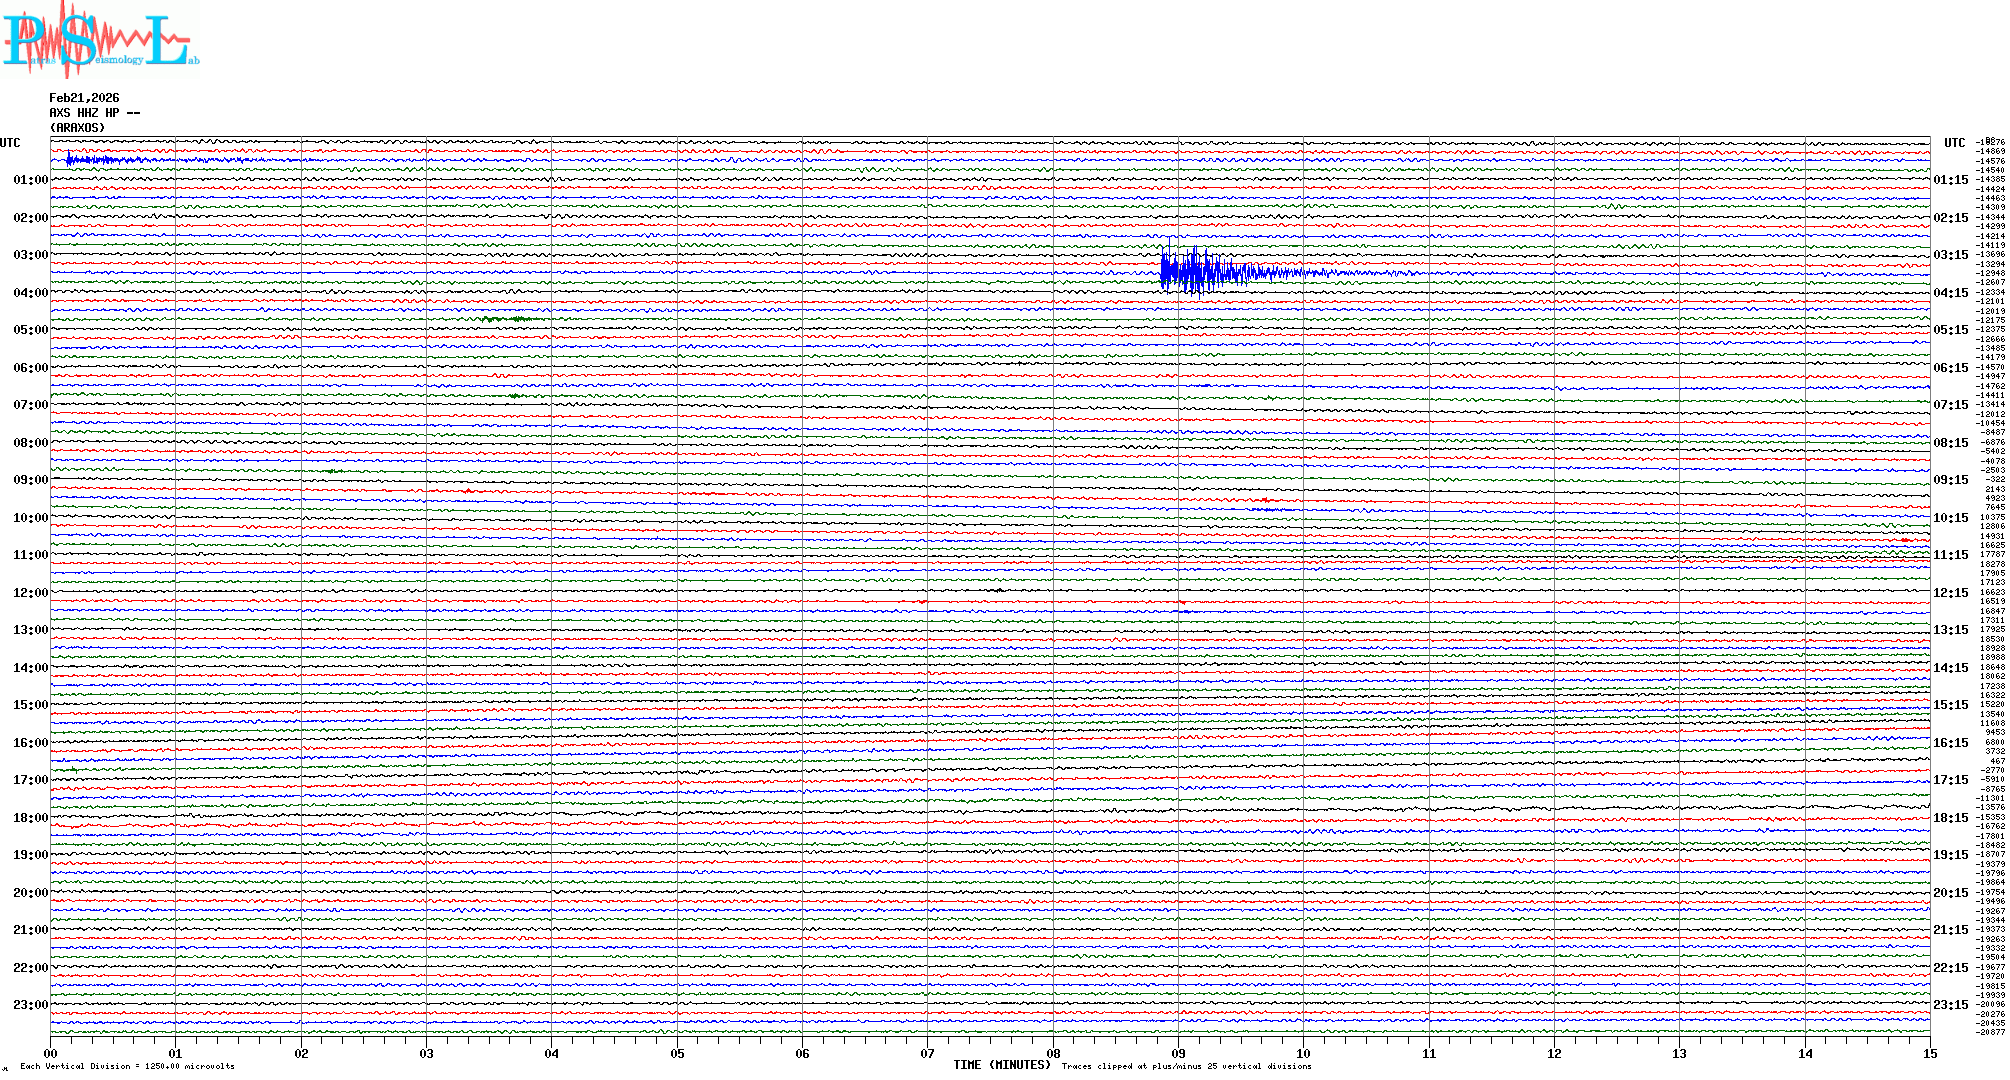
Task: Click the (ARAXOS) station name text
Action: [77, 128]
